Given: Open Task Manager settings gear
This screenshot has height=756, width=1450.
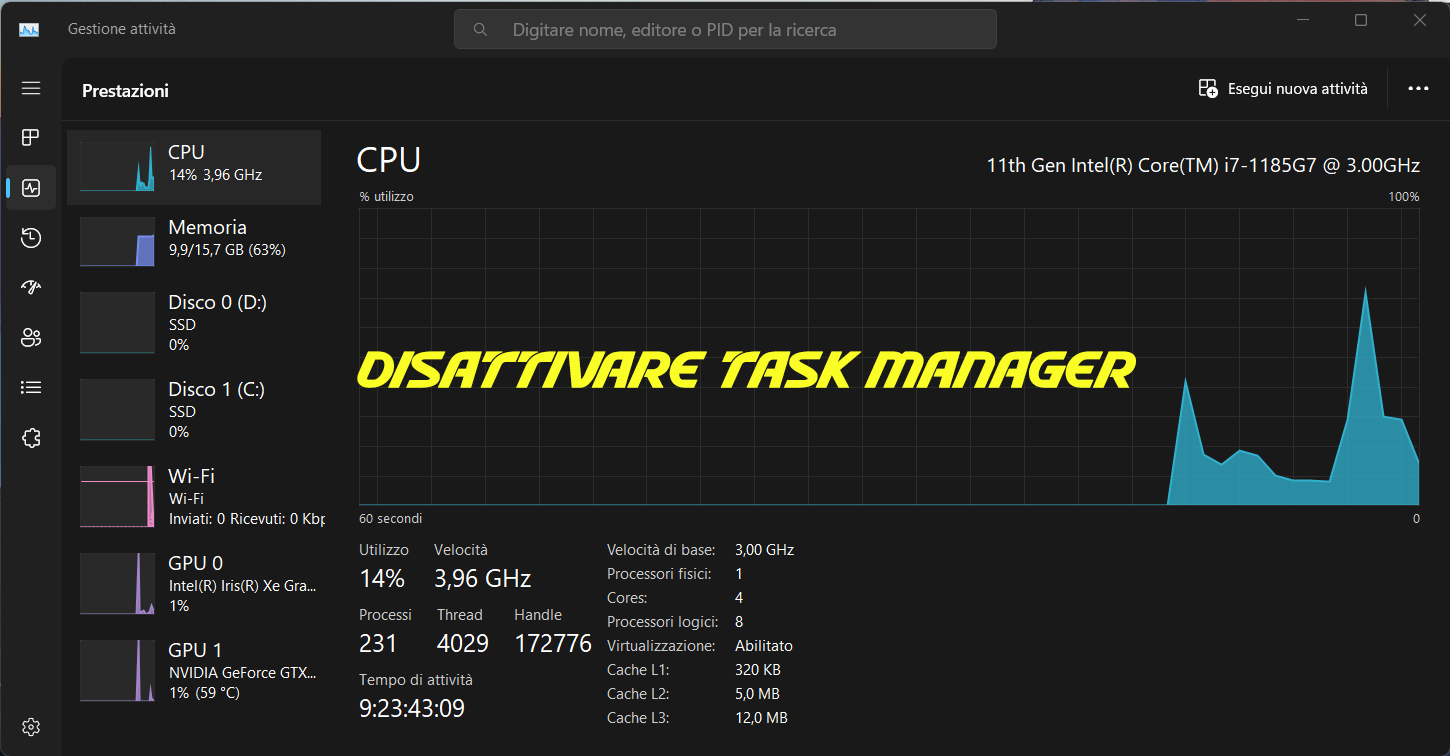Looking at the screenshot, I should click(x=30, y=727).
